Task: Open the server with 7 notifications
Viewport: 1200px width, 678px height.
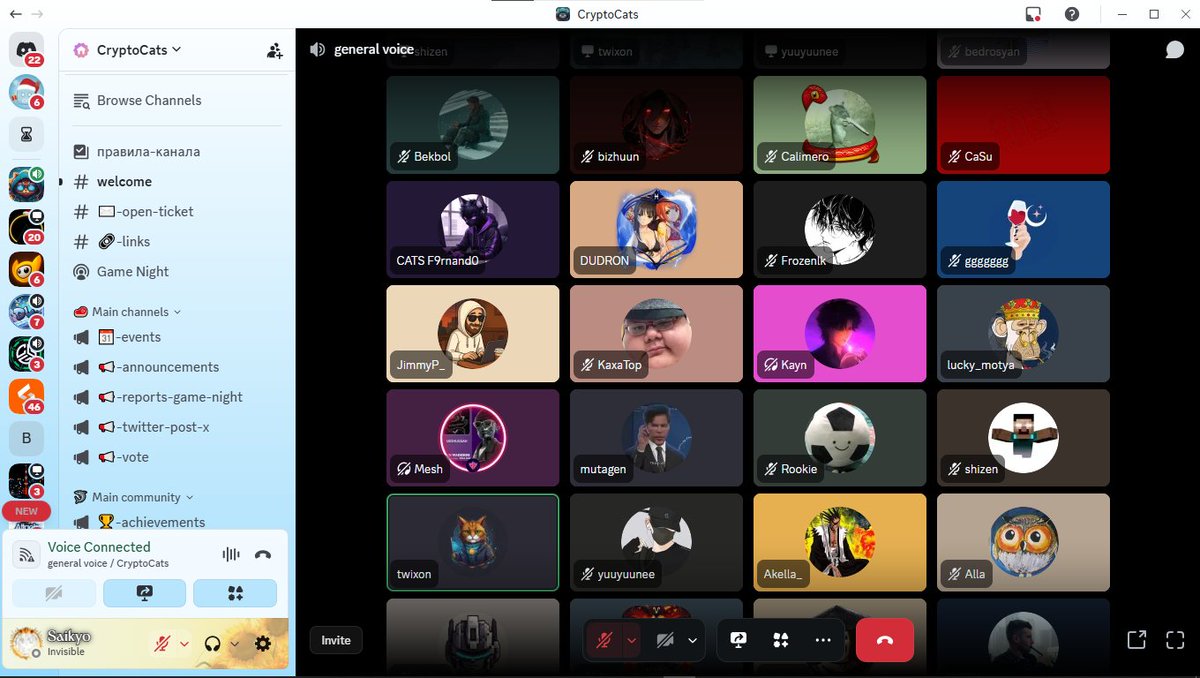Action: (x=26, y=311)
